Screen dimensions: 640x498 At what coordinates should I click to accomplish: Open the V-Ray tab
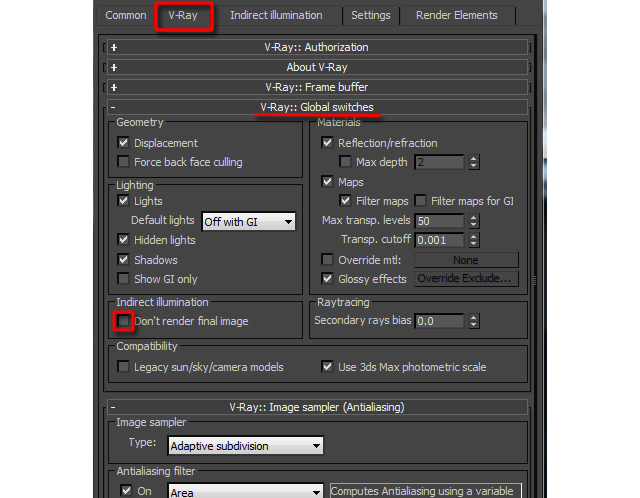click(x=183, y=16)
